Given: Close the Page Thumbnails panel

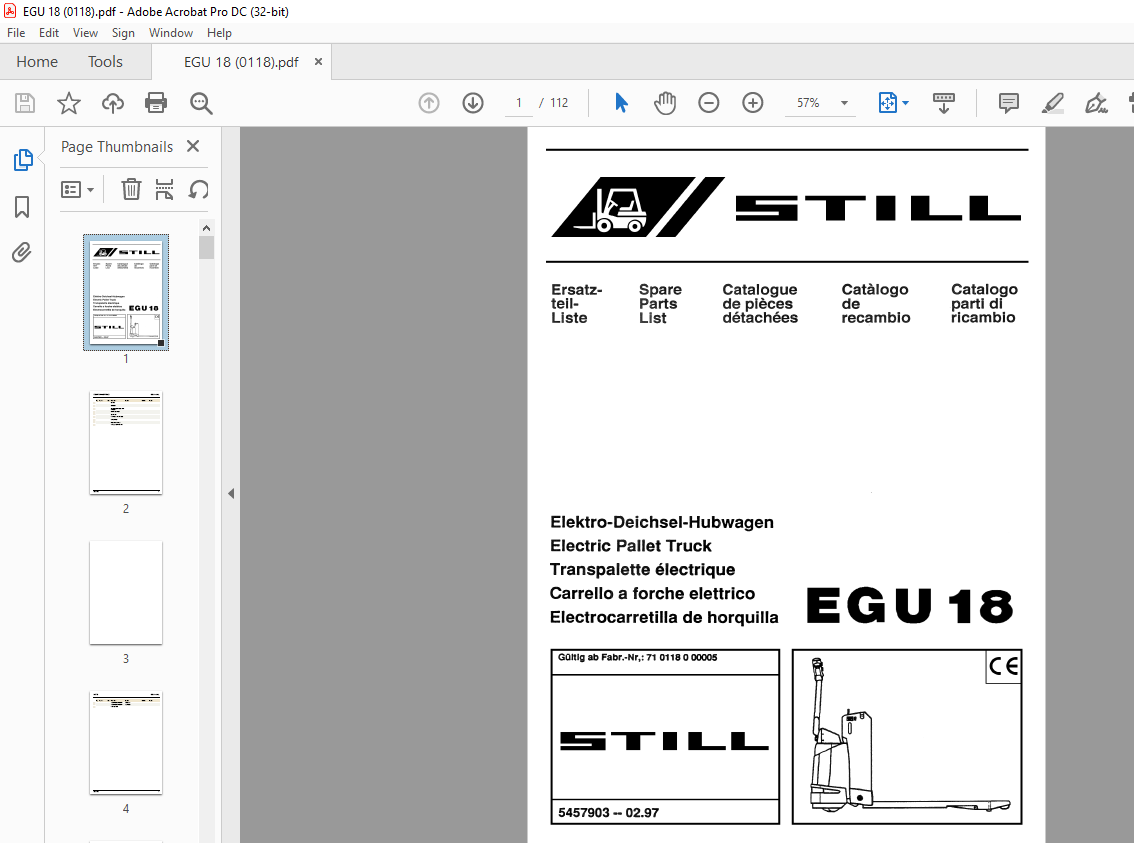Looking at the screenshot, I should coord(193,146).
